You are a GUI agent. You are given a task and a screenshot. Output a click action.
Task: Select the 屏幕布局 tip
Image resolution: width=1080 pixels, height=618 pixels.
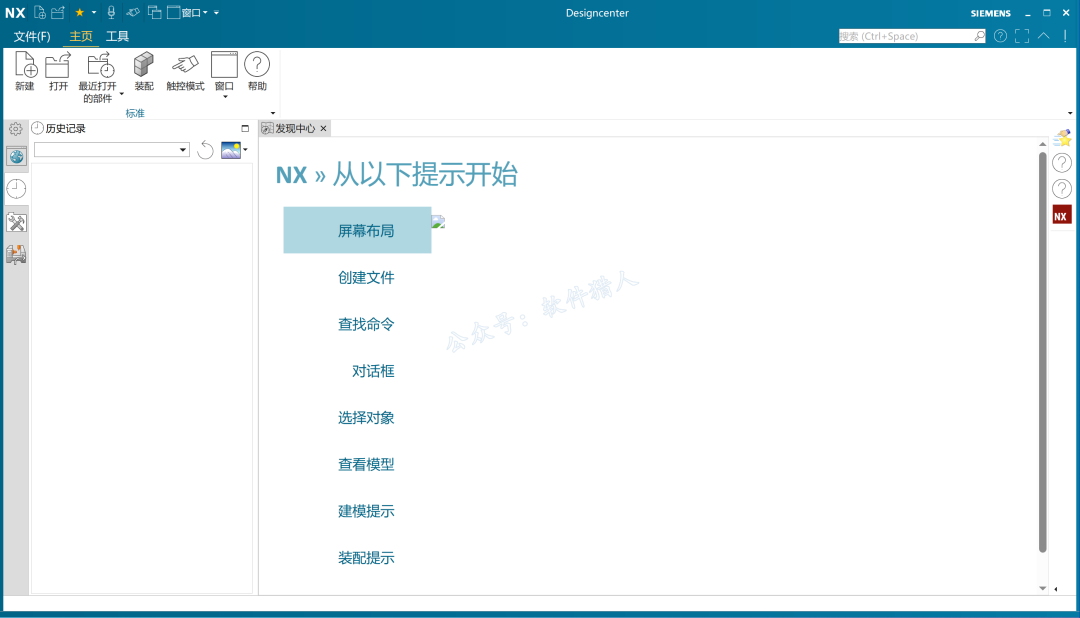point(357,230)
